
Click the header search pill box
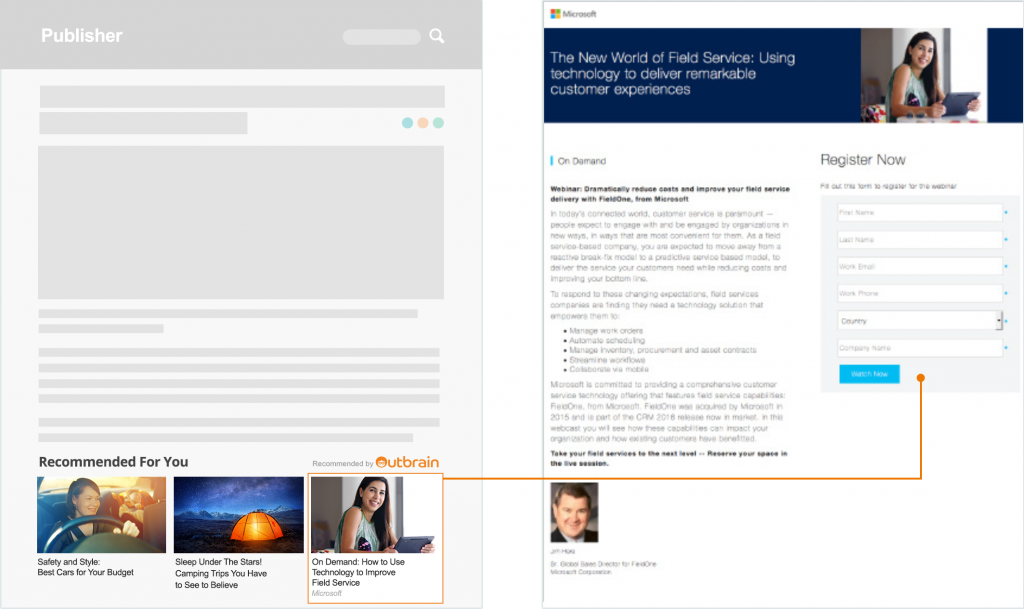point(381,37)
